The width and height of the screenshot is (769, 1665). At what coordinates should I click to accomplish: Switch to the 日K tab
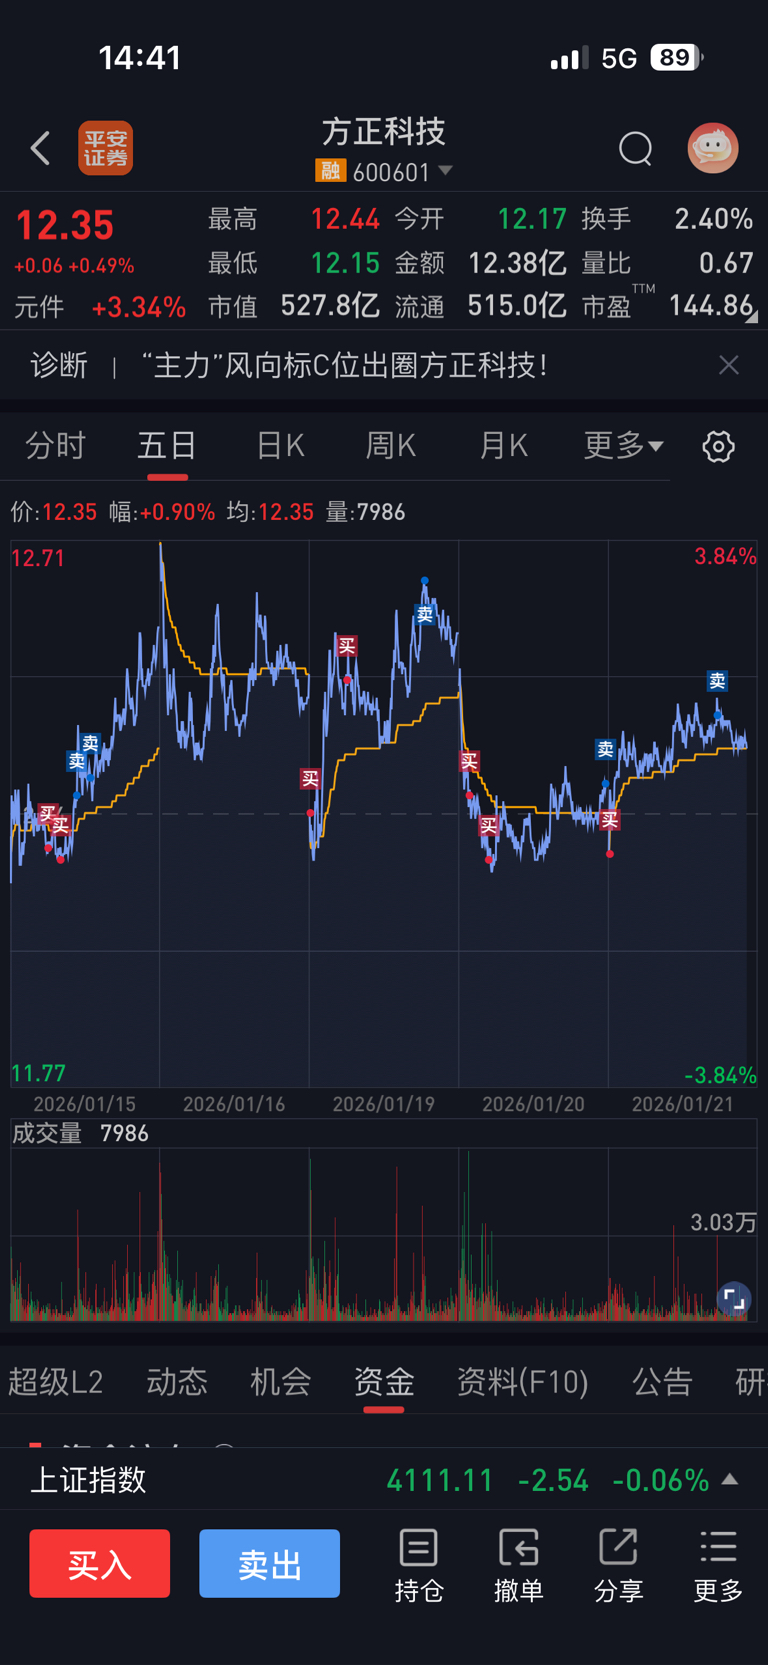(x=280, y=445)
